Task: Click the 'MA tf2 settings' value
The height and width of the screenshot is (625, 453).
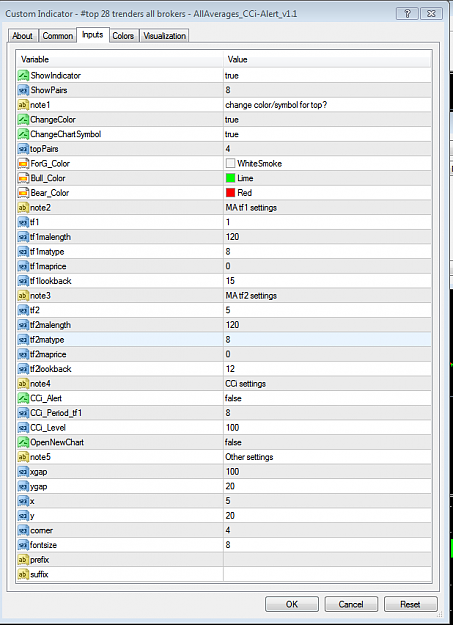Action: [x=251, y=296]
